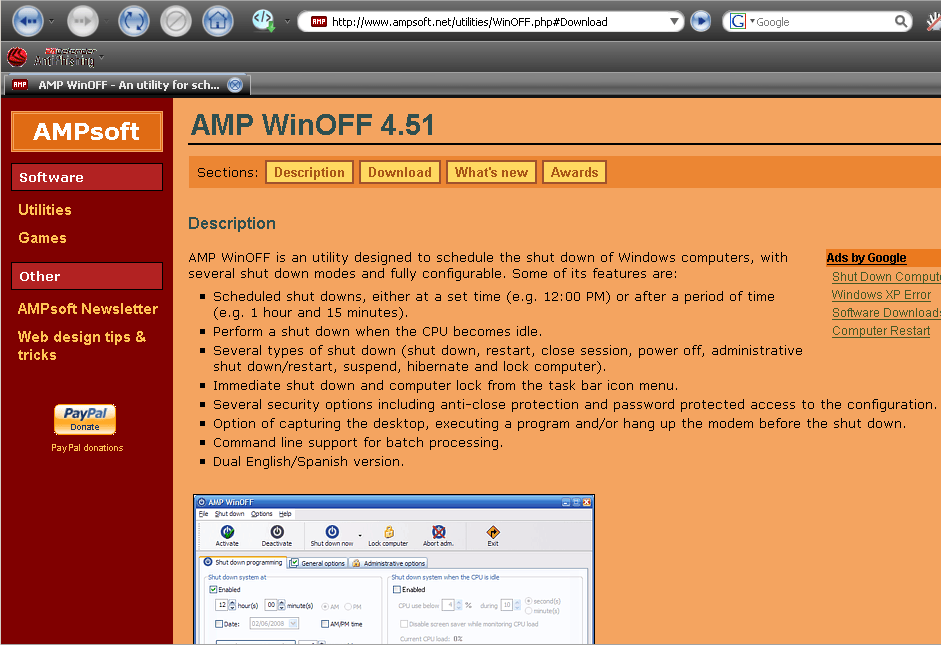Click the Deactivate toolbar icon
This screenshot has width=941, height=645.
click(x=278, y=533)
